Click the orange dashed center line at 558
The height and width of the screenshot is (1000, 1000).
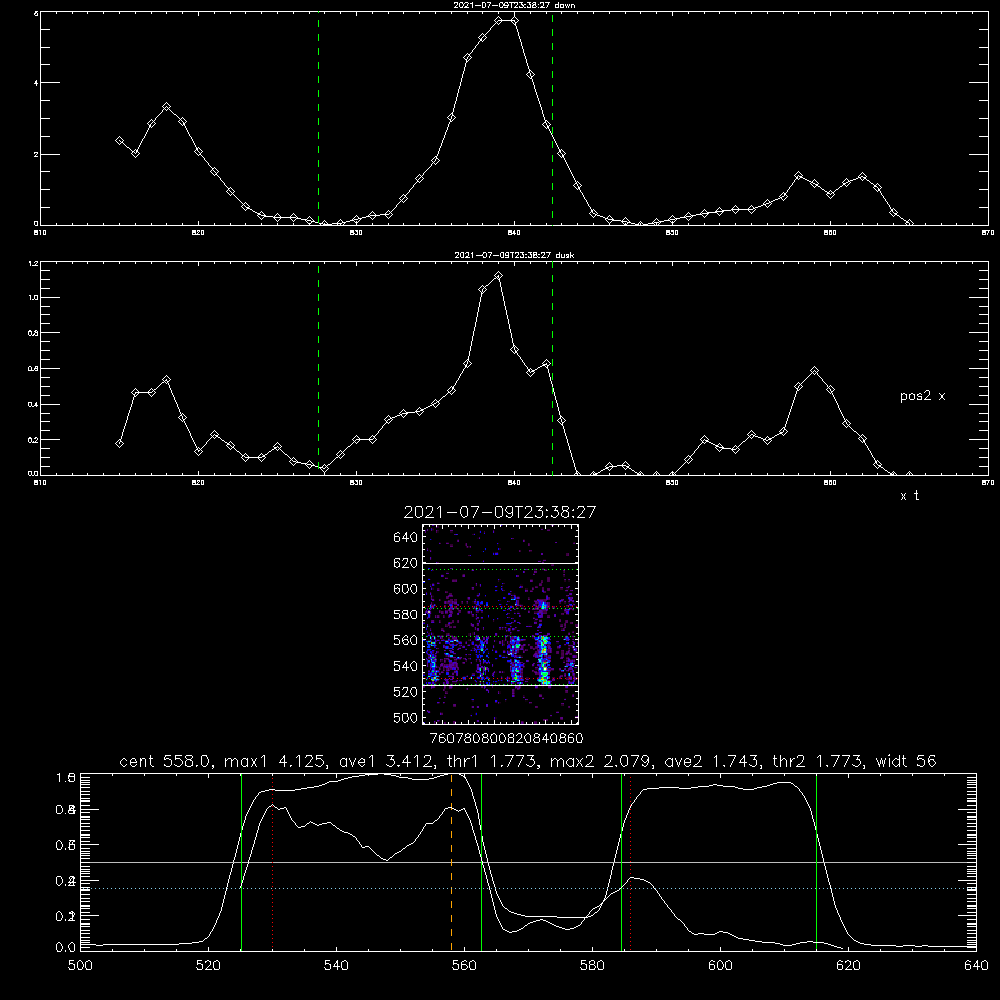point(452,862)
